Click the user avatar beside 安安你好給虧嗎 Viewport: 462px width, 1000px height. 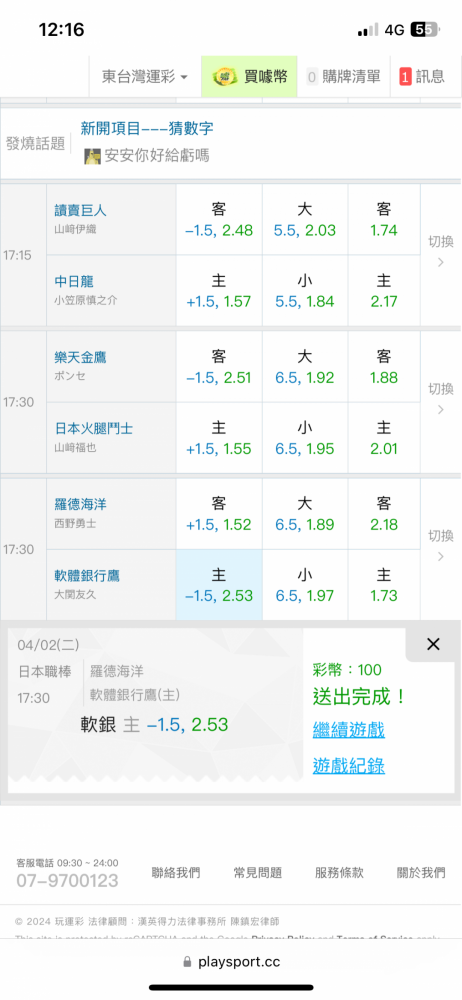pyautogui.click(x=93, y=156)
